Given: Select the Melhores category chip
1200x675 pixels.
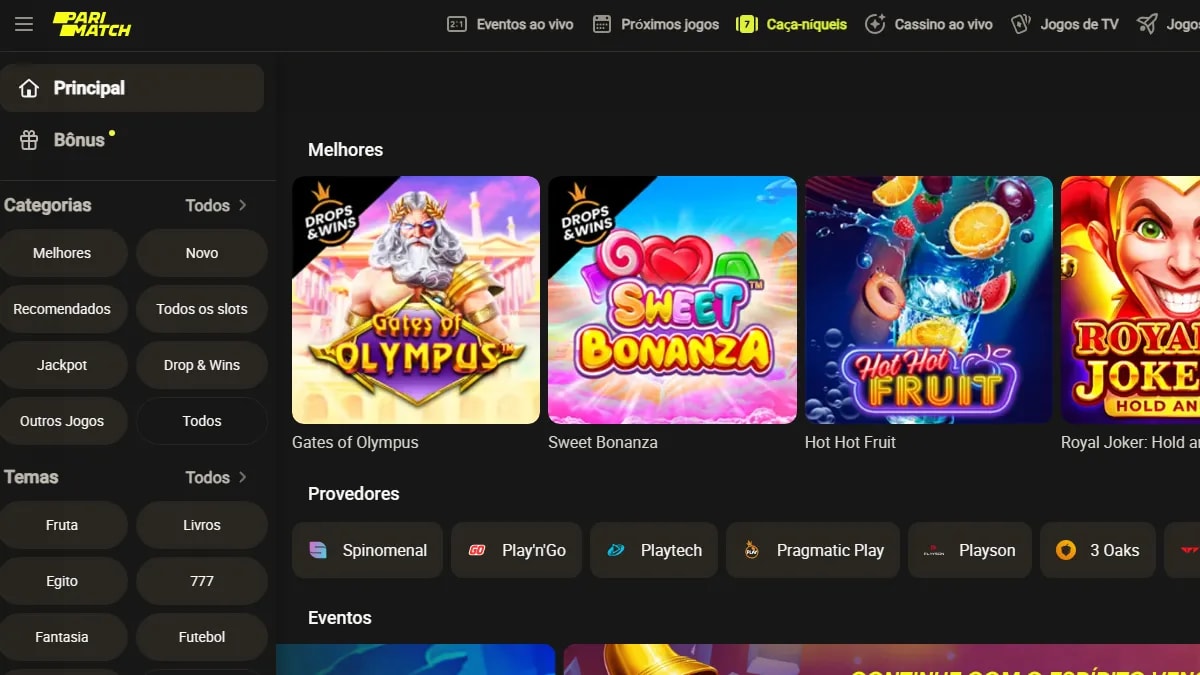Looking at the screenshot, I should 62,253.
